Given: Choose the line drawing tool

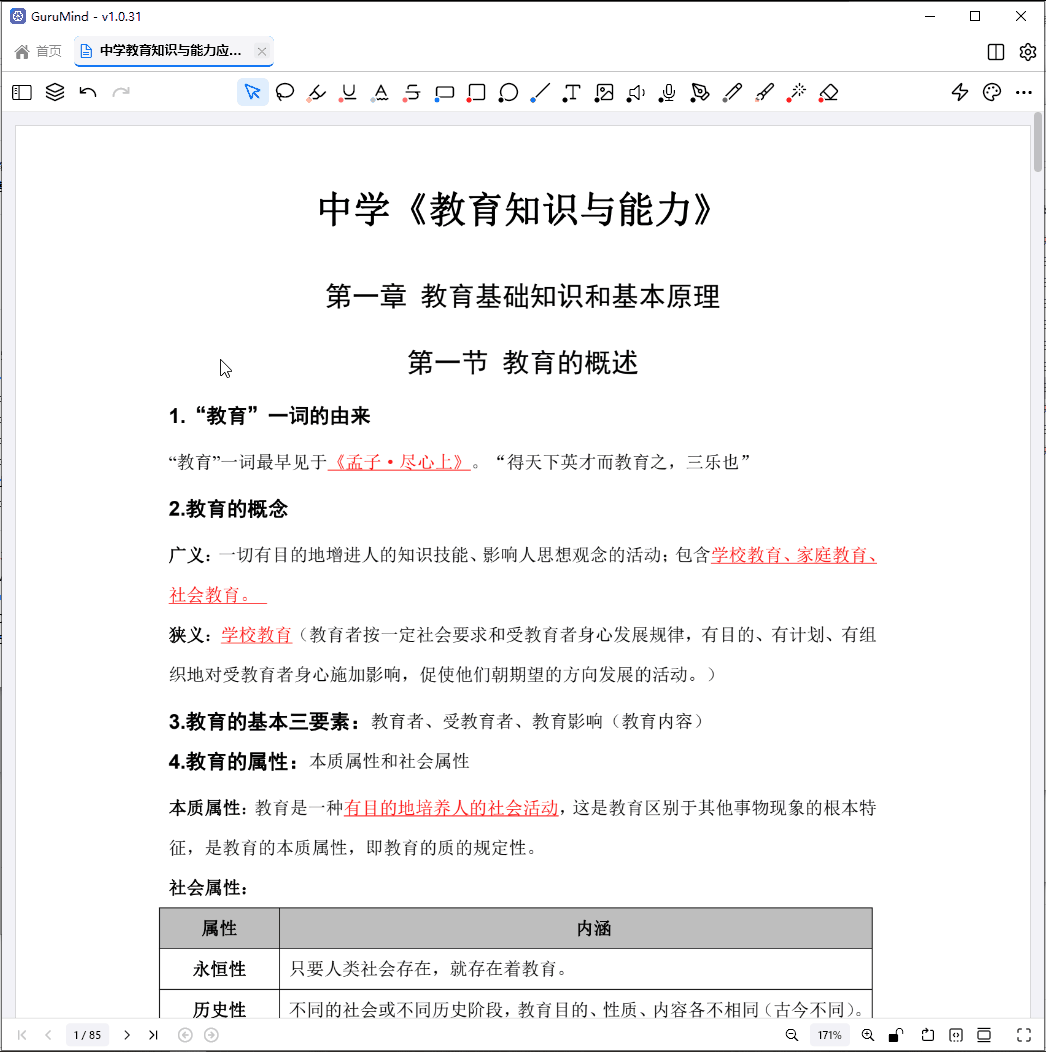Looking at the screenshot, I should click(539, 93).
